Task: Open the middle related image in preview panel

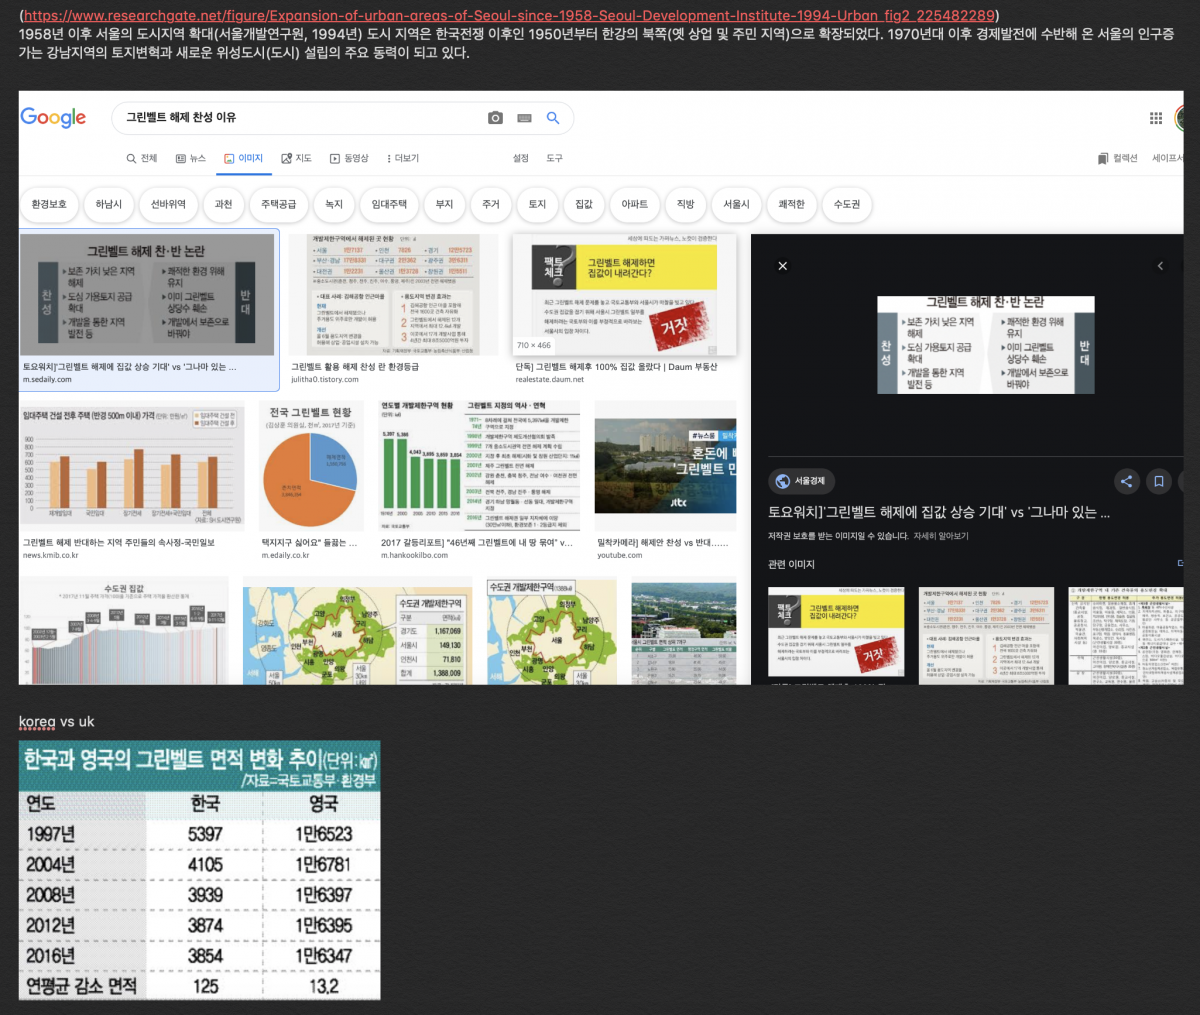Action: (986, 635)
